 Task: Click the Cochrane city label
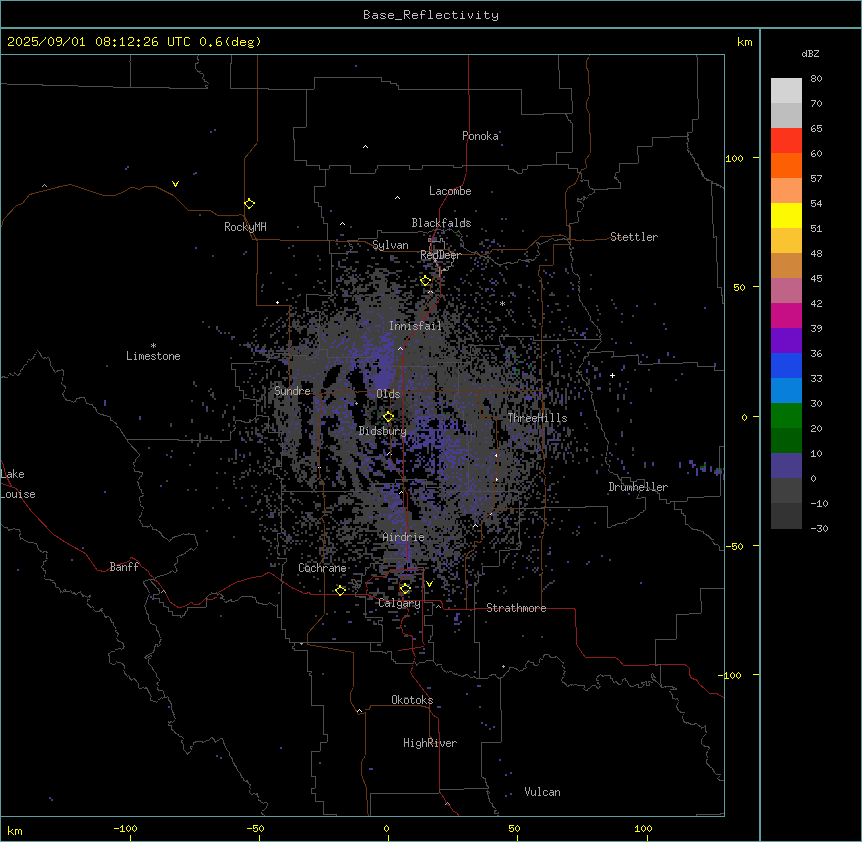[x=322, y=568]
